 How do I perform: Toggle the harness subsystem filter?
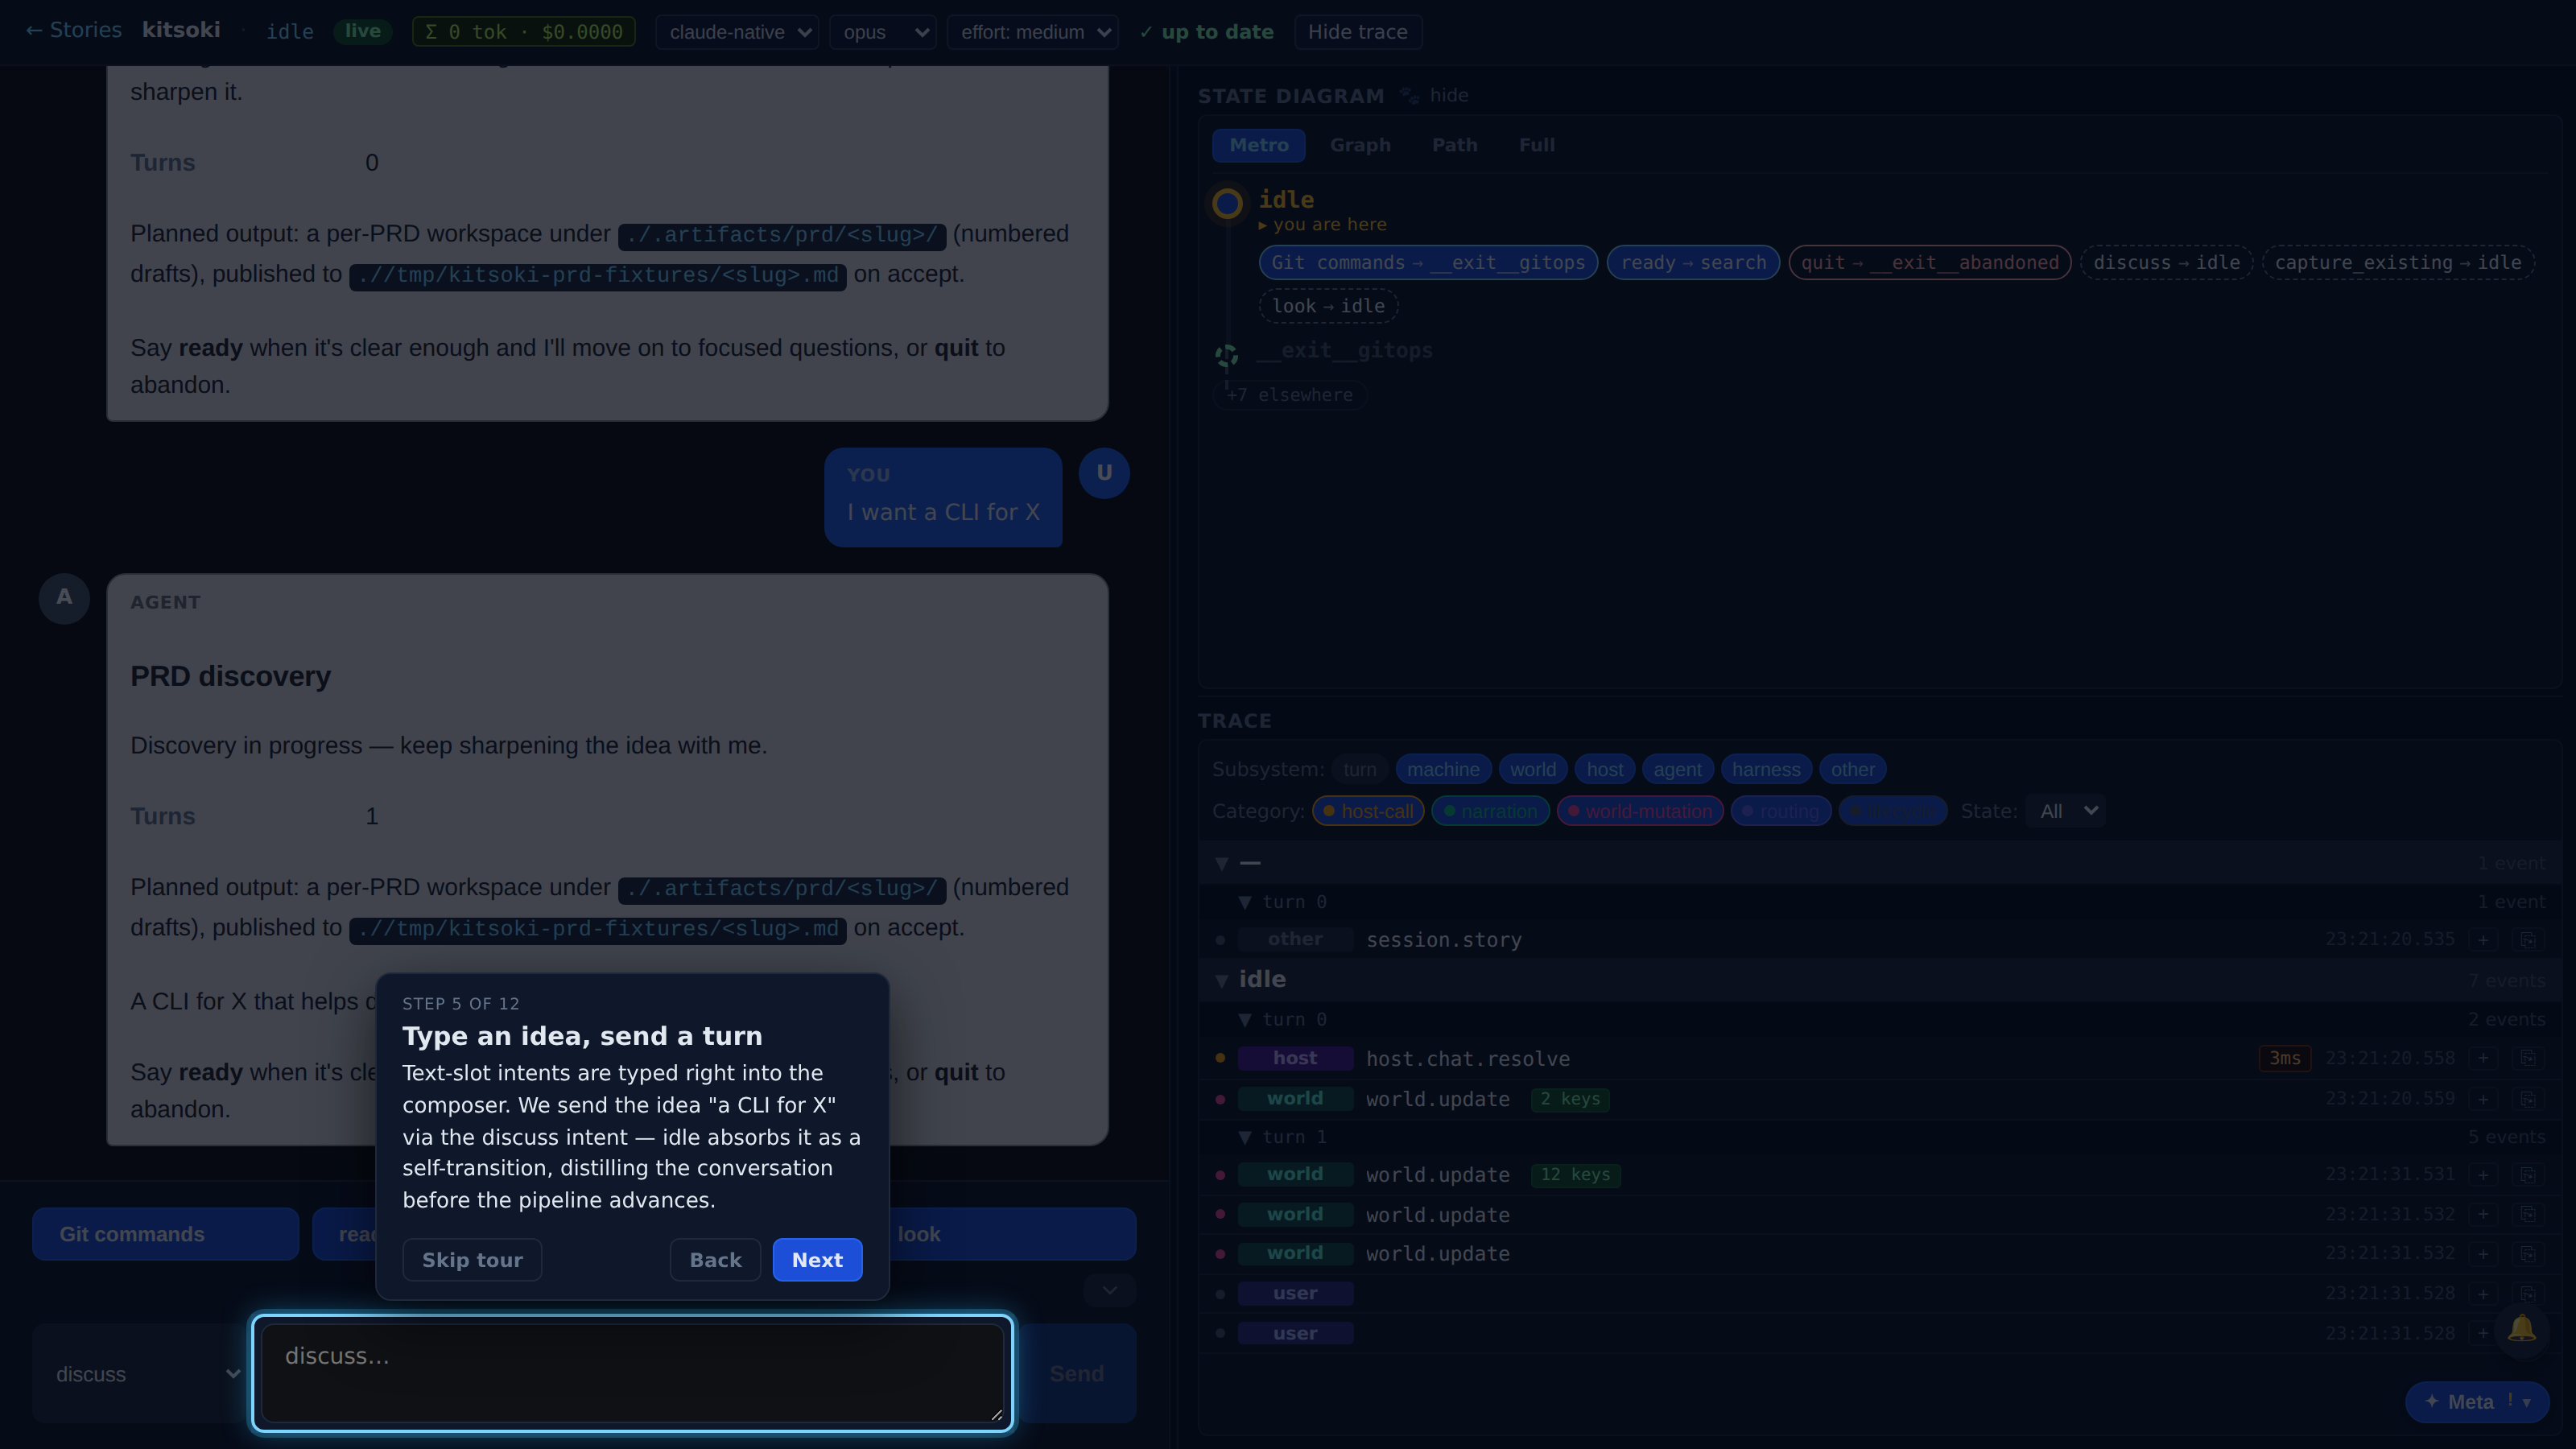tap(1766, 769)
